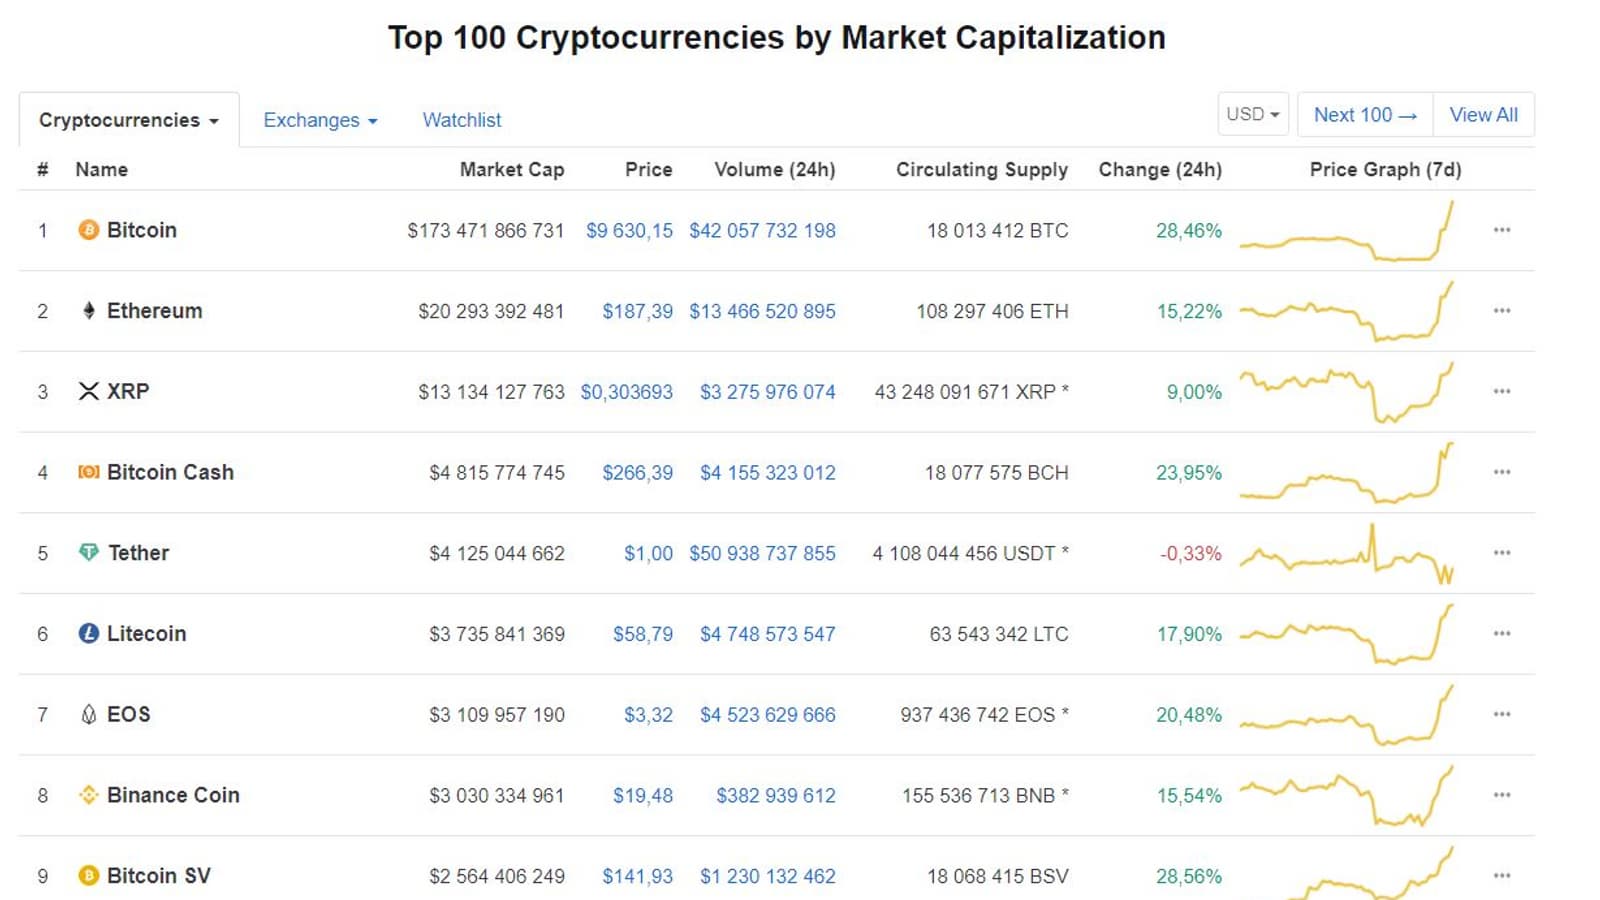Expand the Exchanges dropdown menu
Viewport: 1600px width, 900px height.
[320, 120]
